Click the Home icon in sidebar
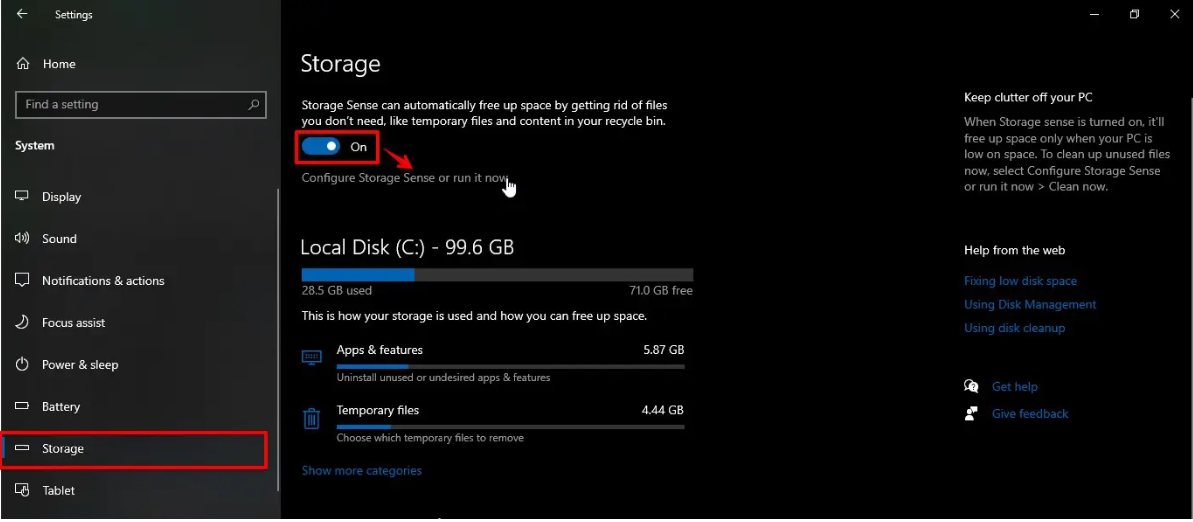 (x=23, y=64)
